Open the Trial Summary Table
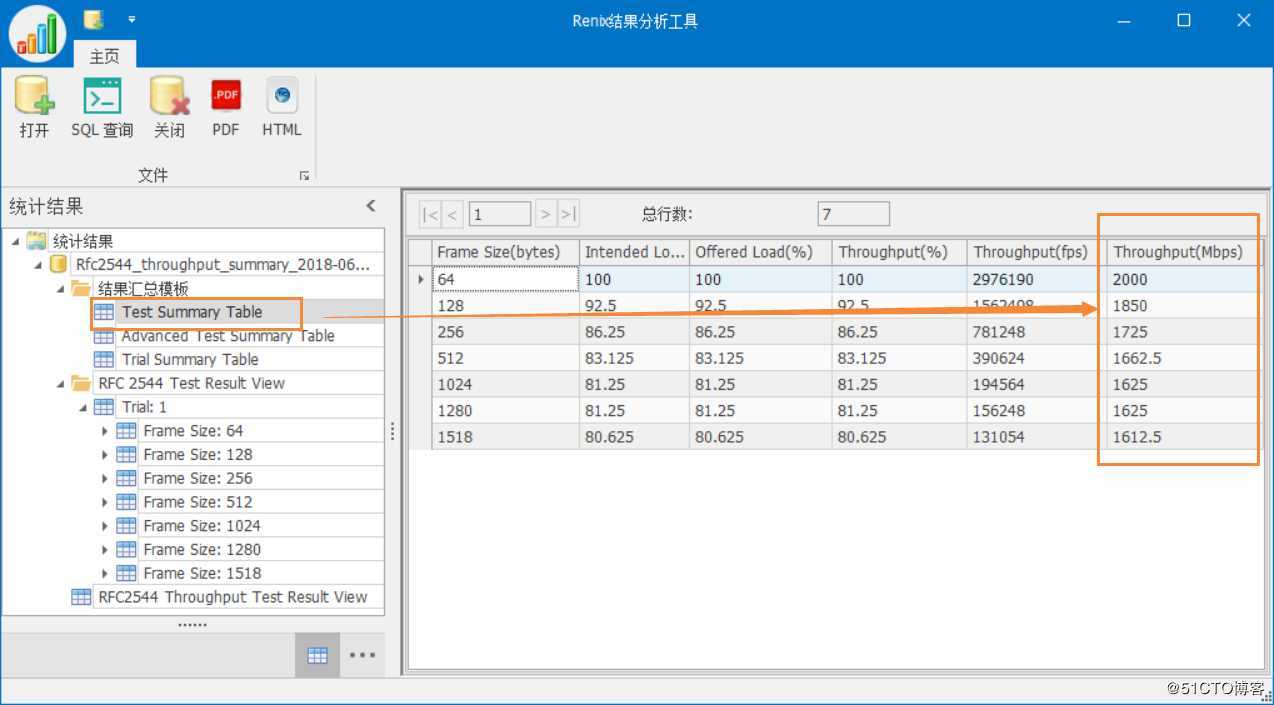This screenshot has width=1274, height=705. (190, 360)
